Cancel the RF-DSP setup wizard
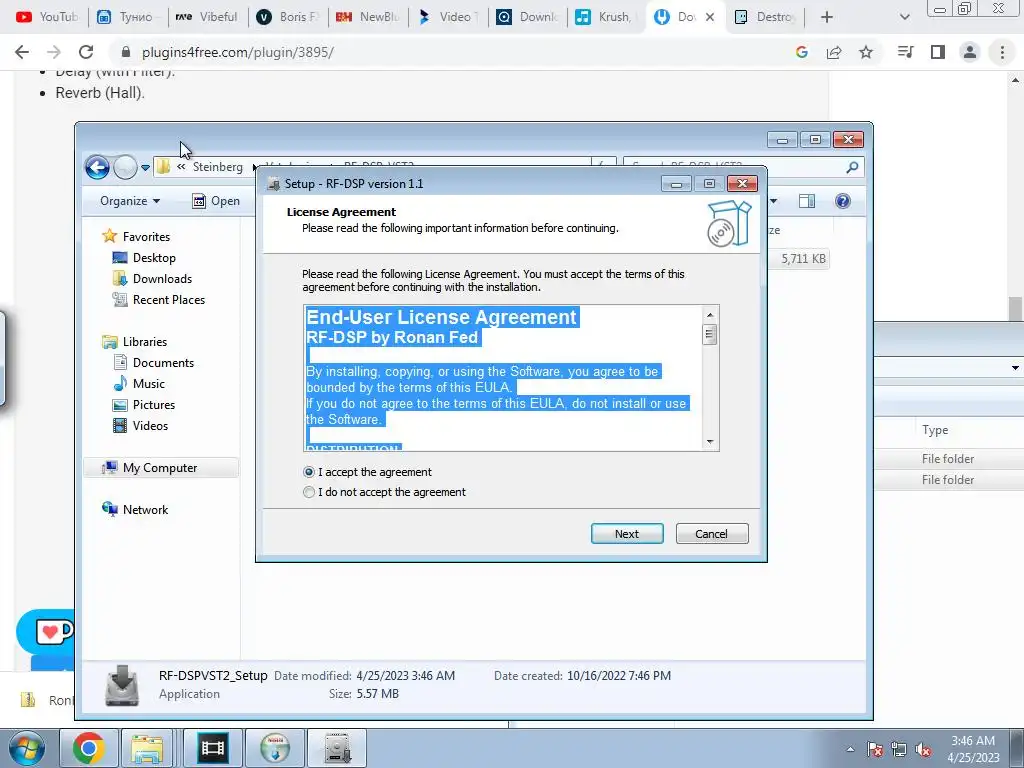The height and width of the screenshot is (768, 1024). (712, 534)
